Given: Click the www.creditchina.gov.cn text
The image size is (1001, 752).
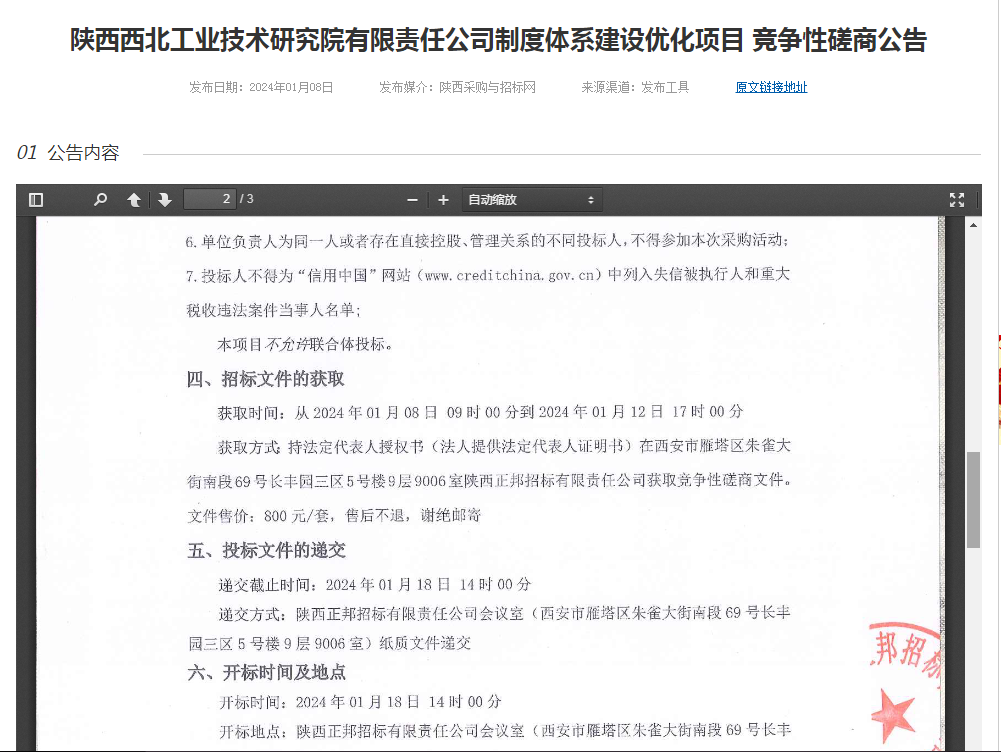Looking at the screenshot, I should (509, 275).
